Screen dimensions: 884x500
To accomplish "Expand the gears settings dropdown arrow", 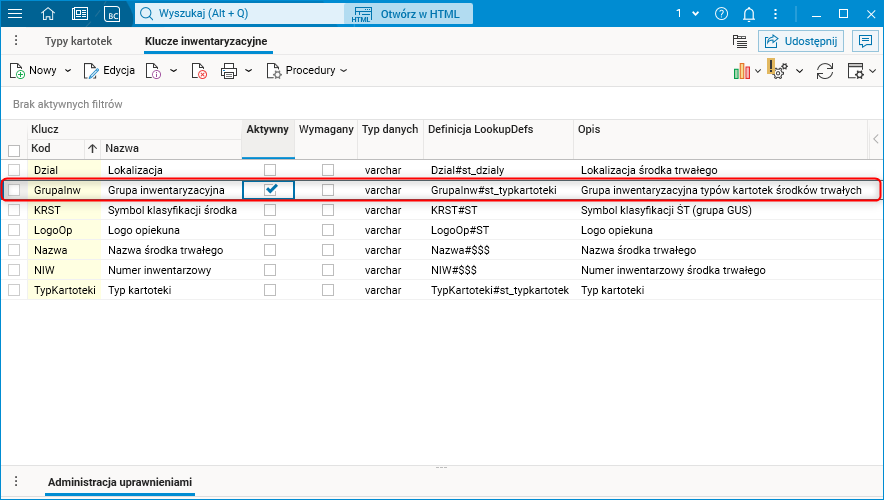I will click(799, 71).
